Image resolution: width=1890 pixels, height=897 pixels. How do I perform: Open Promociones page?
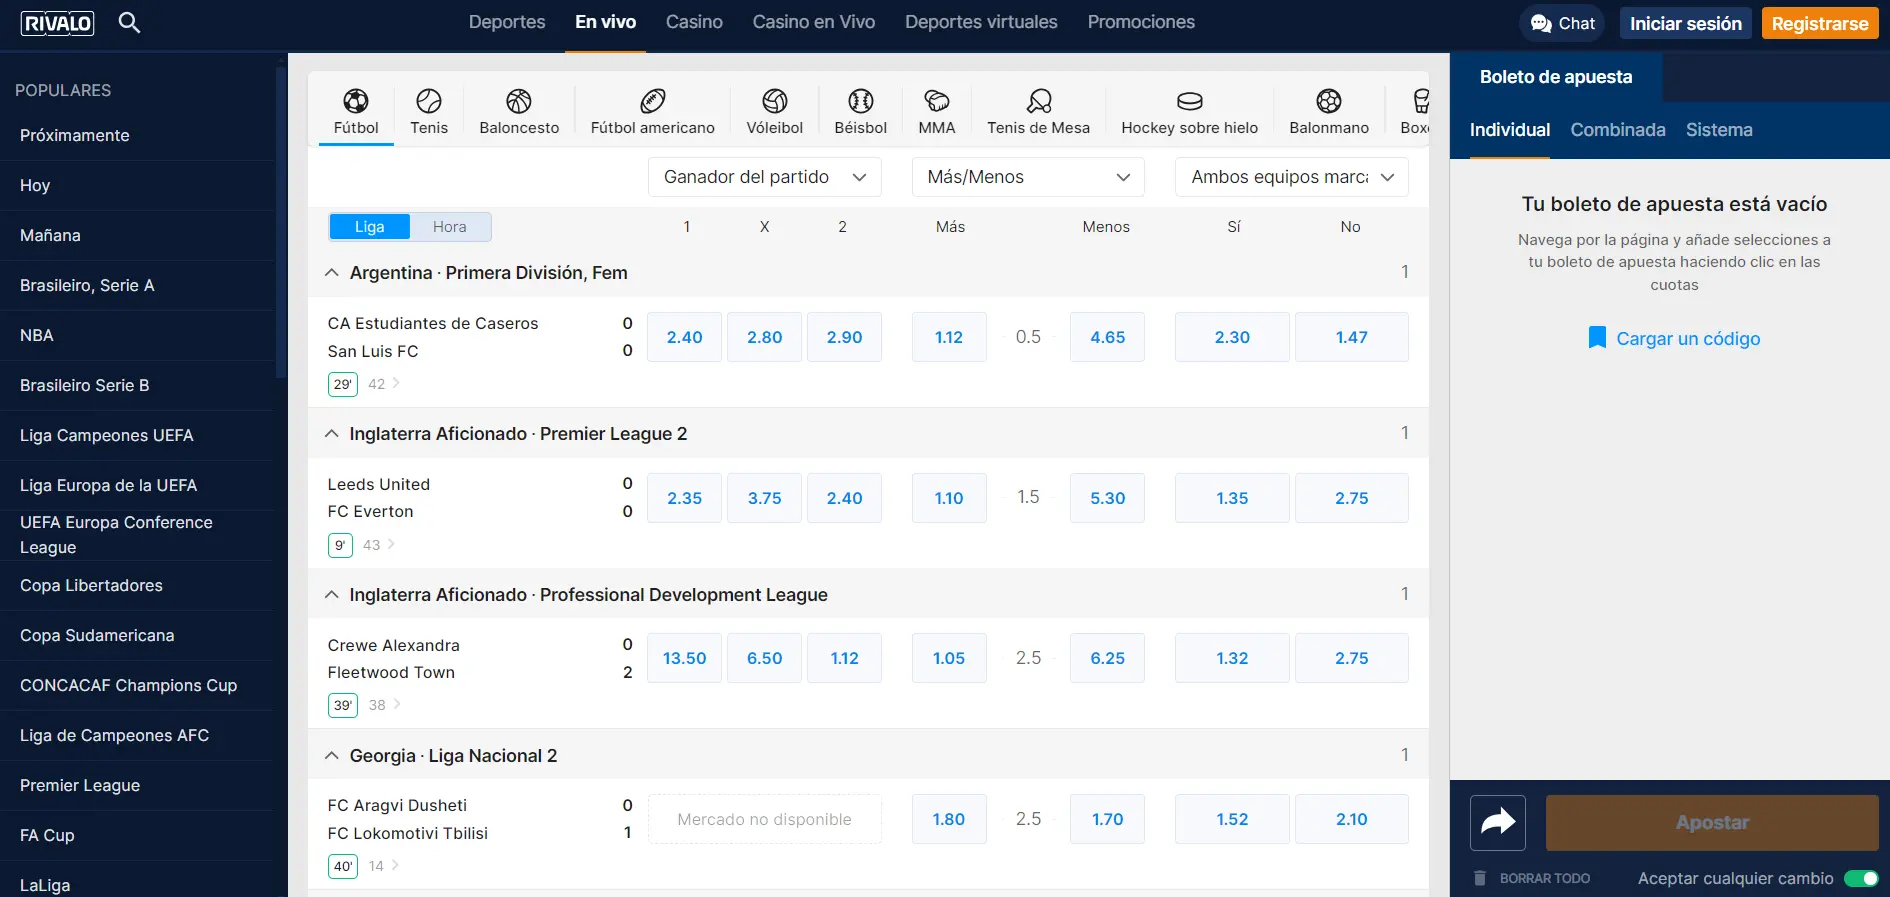click(1141, 22)
